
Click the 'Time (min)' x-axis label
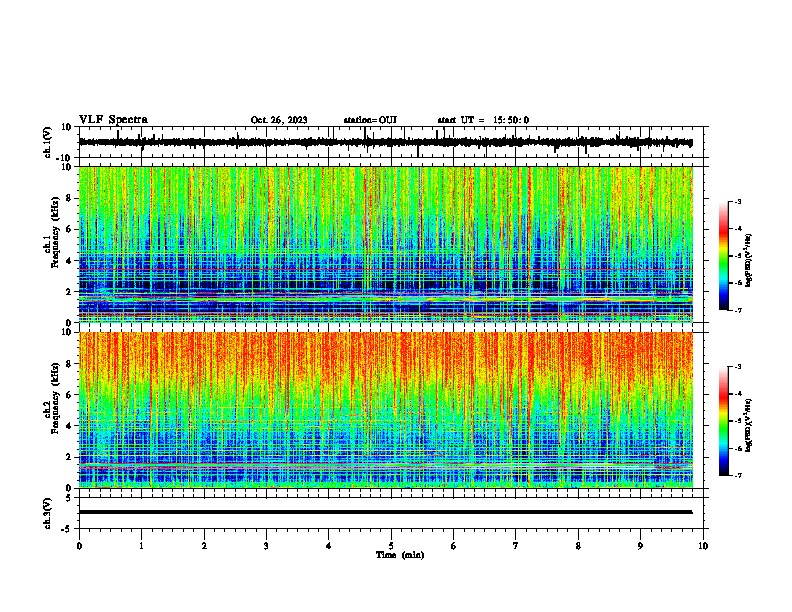tap(400, 555)
